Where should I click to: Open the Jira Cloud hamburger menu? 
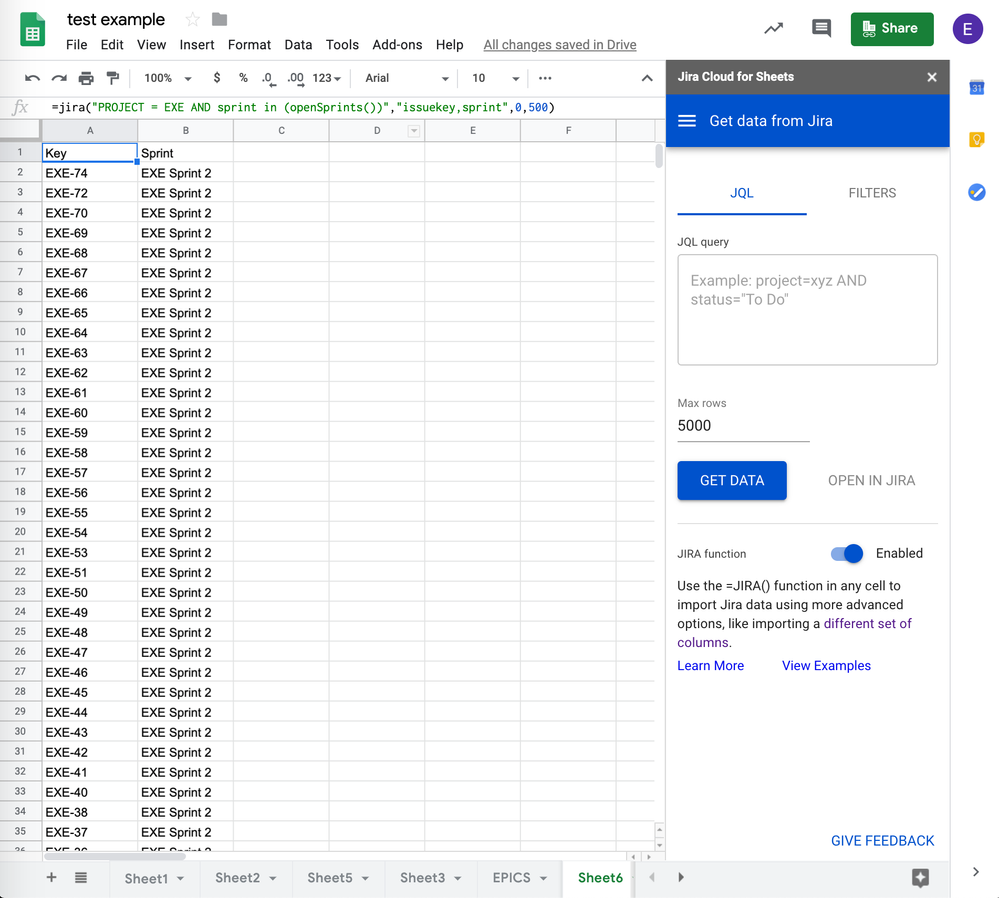click(687, 120)
